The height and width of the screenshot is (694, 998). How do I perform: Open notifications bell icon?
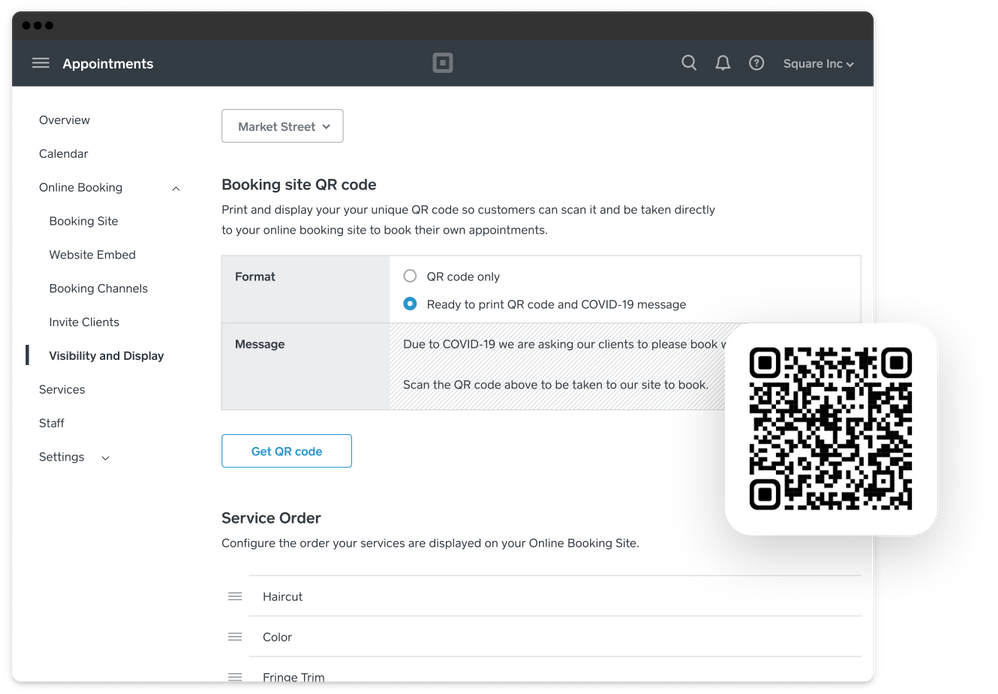pos(723,63)
